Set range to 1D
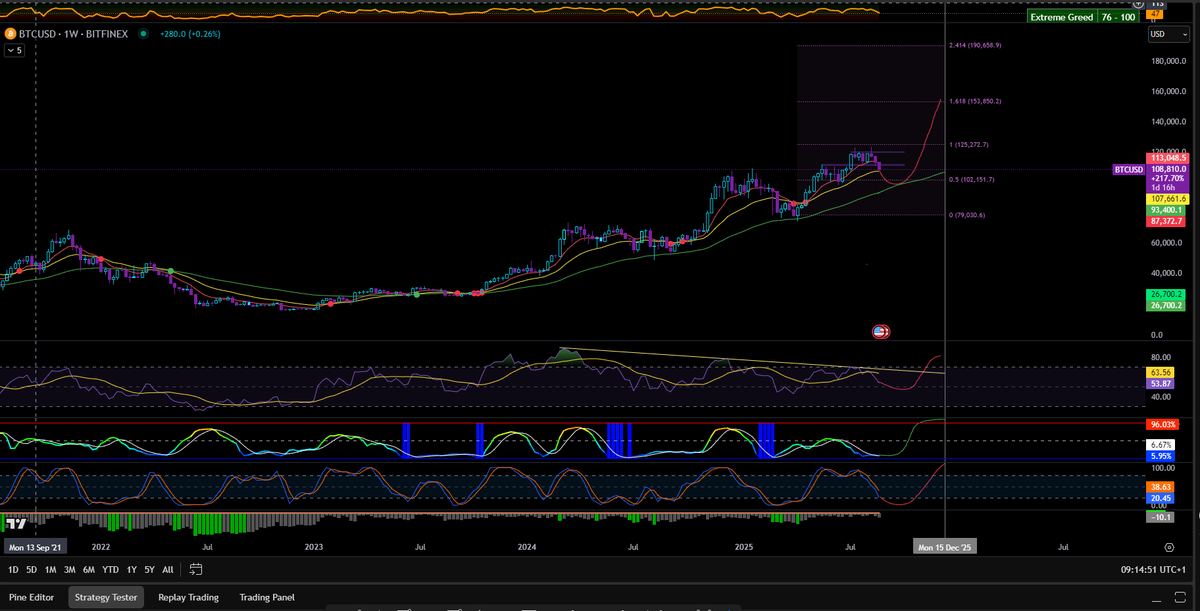 click(x=14, y=569)
